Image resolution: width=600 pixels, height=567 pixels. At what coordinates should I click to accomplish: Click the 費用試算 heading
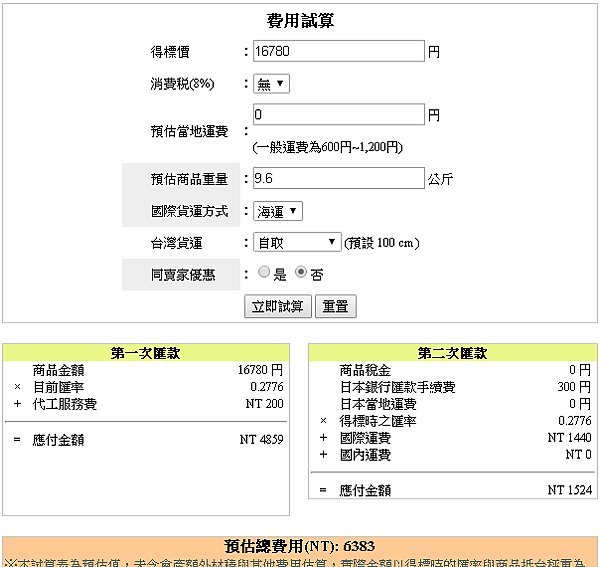pyautogui.click(x=300, y=21)
